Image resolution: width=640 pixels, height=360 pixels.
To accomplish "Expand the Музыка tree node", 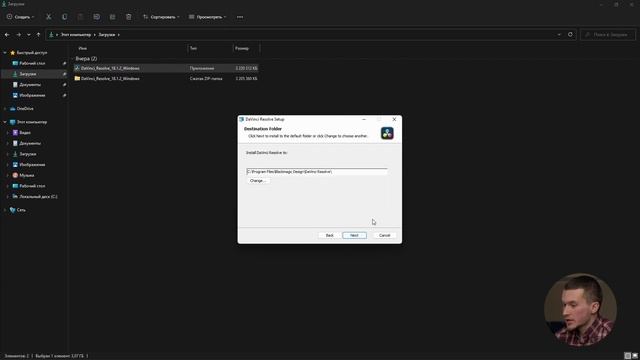I will point(8,175).
